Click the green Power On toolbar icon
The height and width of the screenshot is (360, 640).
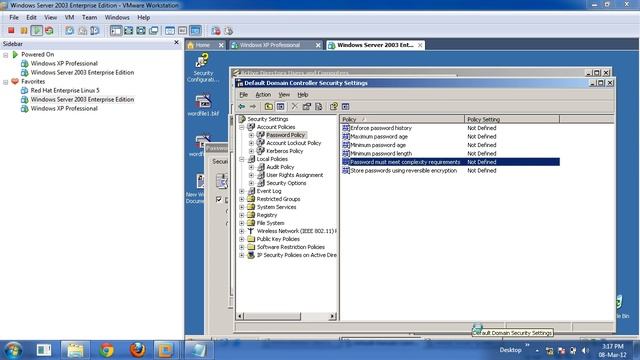[x=37, y=30]
